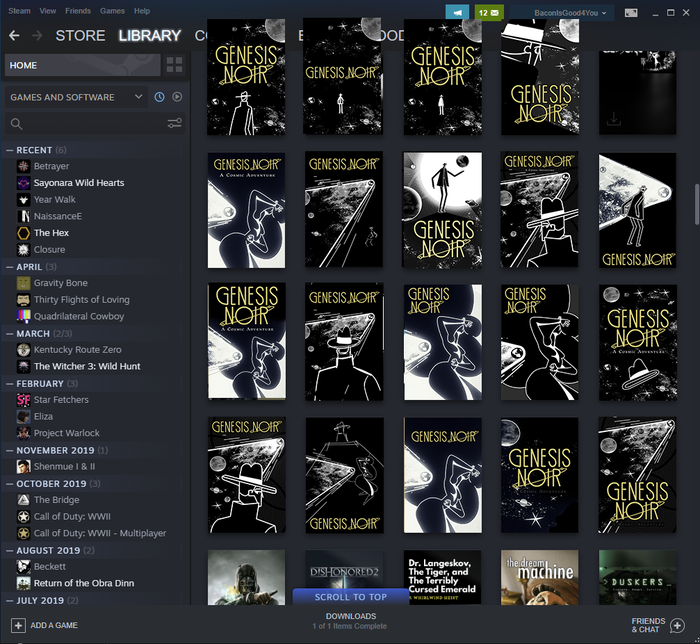Click the Return of the Obra Dinn icon
700x644 pixels.
[24, 583]
